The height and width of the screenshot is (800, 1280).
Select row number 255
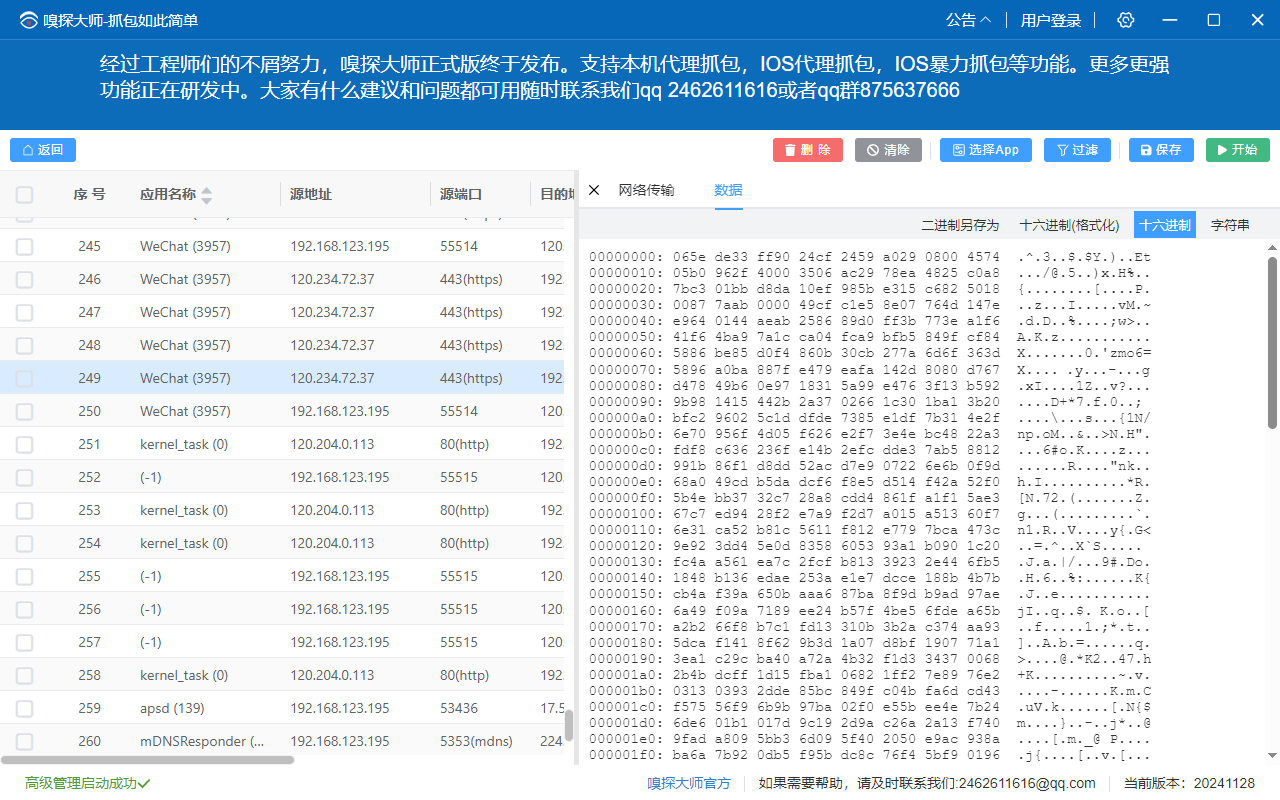89,576
